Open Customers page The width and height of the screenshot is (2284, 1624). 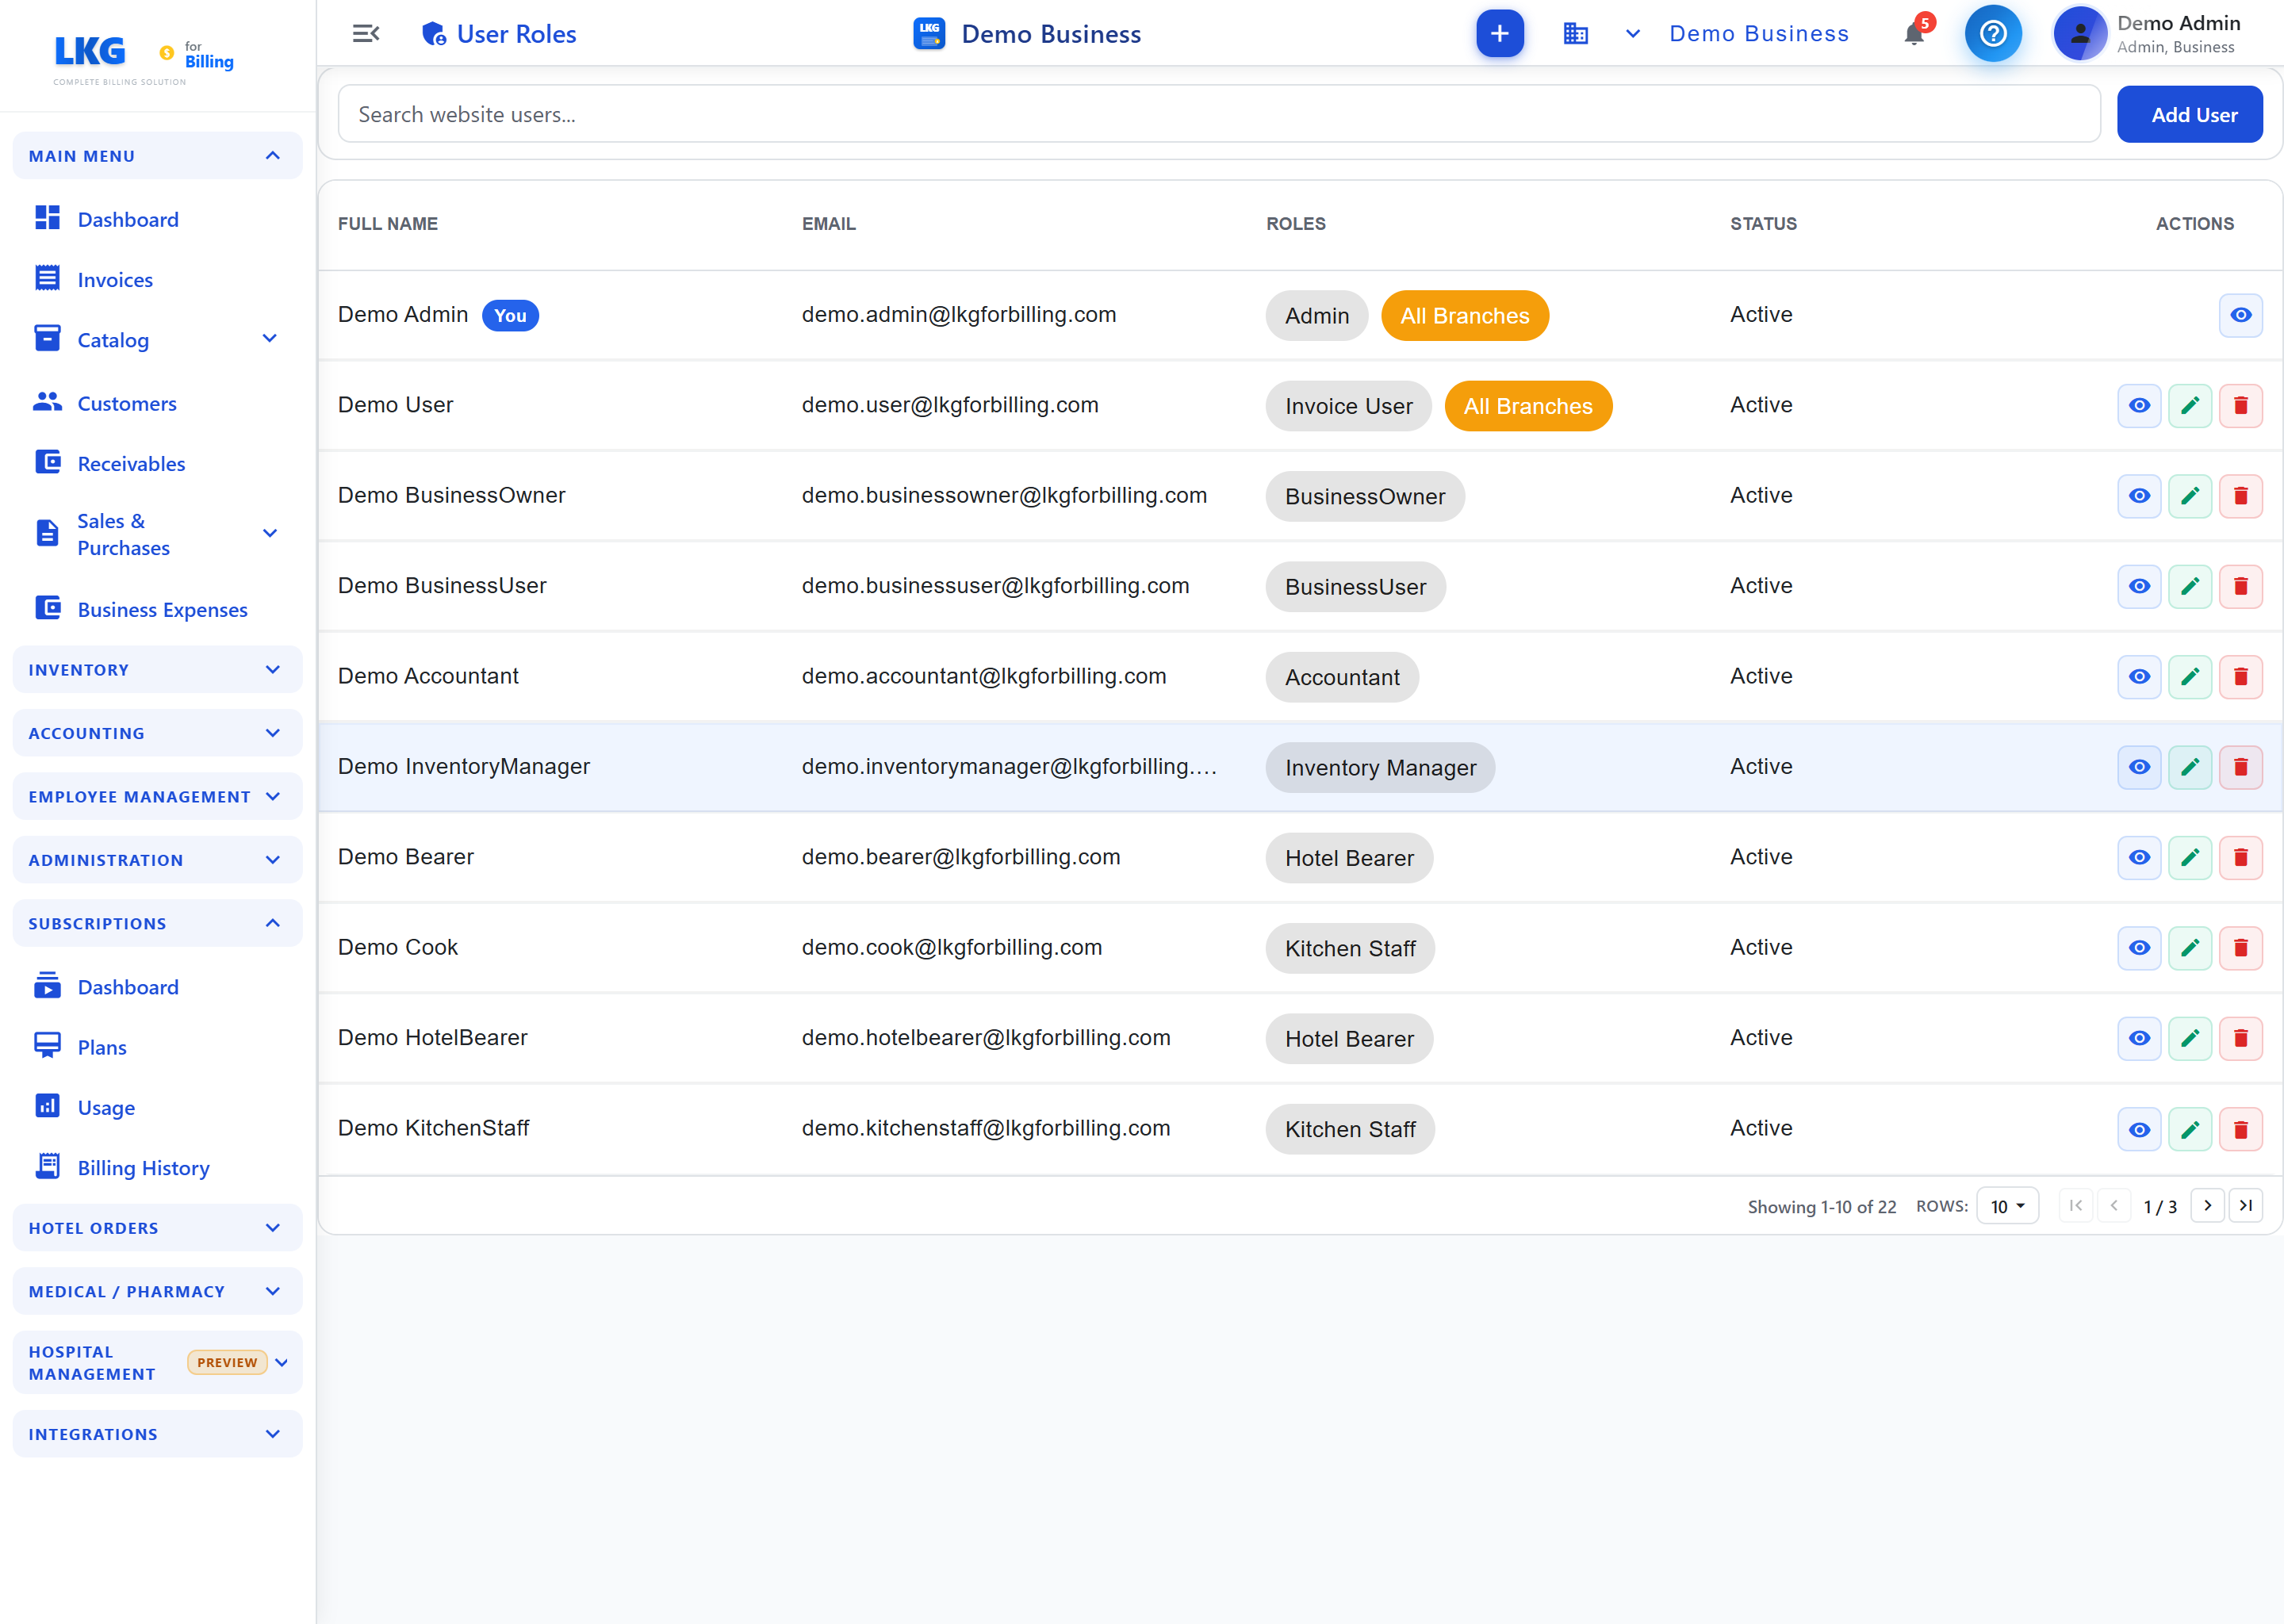click(157, 403)
